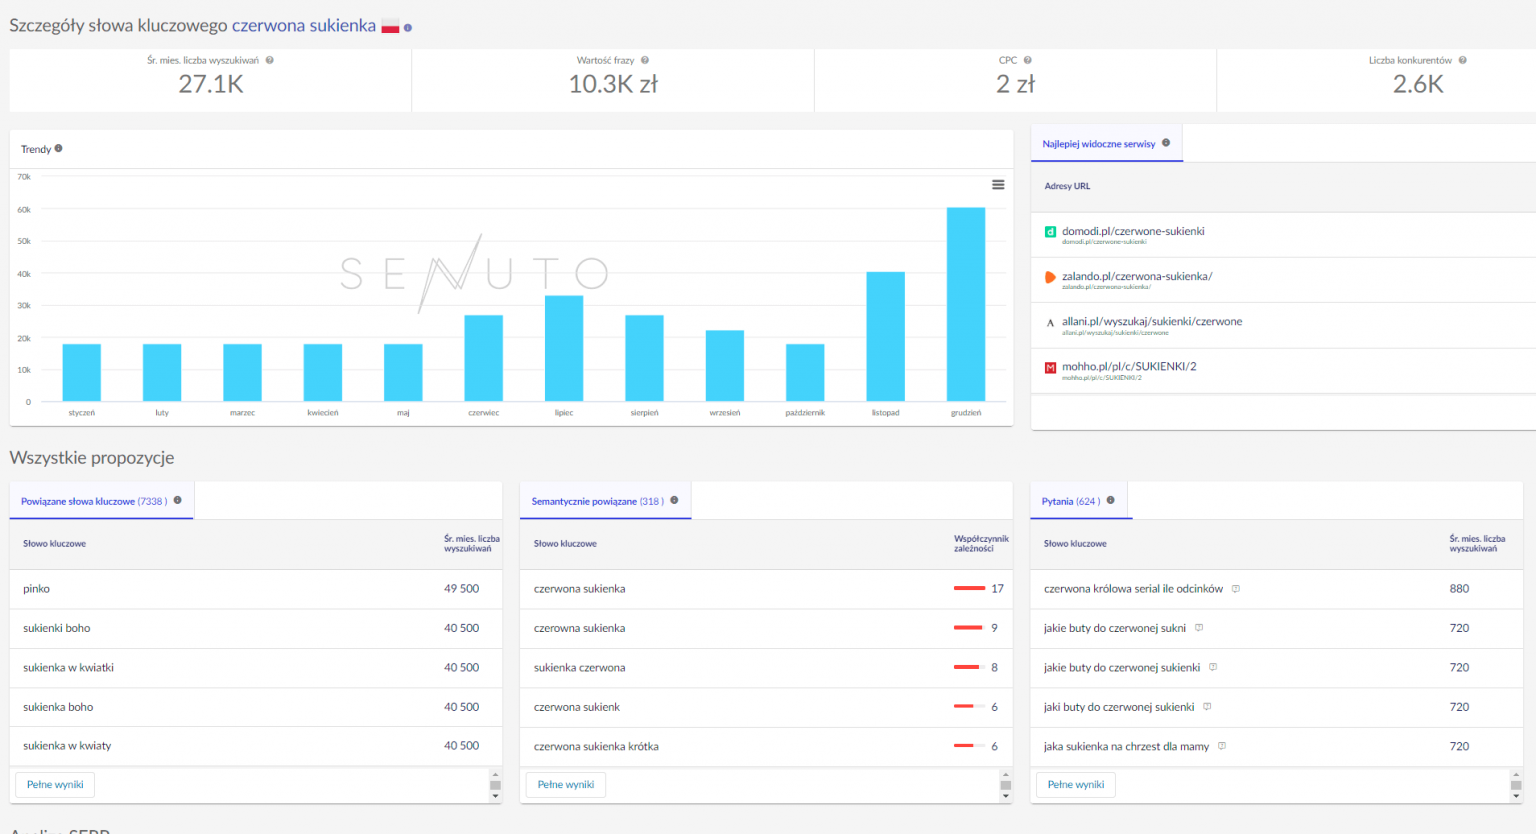Open the chart hamburger menu icon
The image size is (1536, 834).
tap(997, 184)
